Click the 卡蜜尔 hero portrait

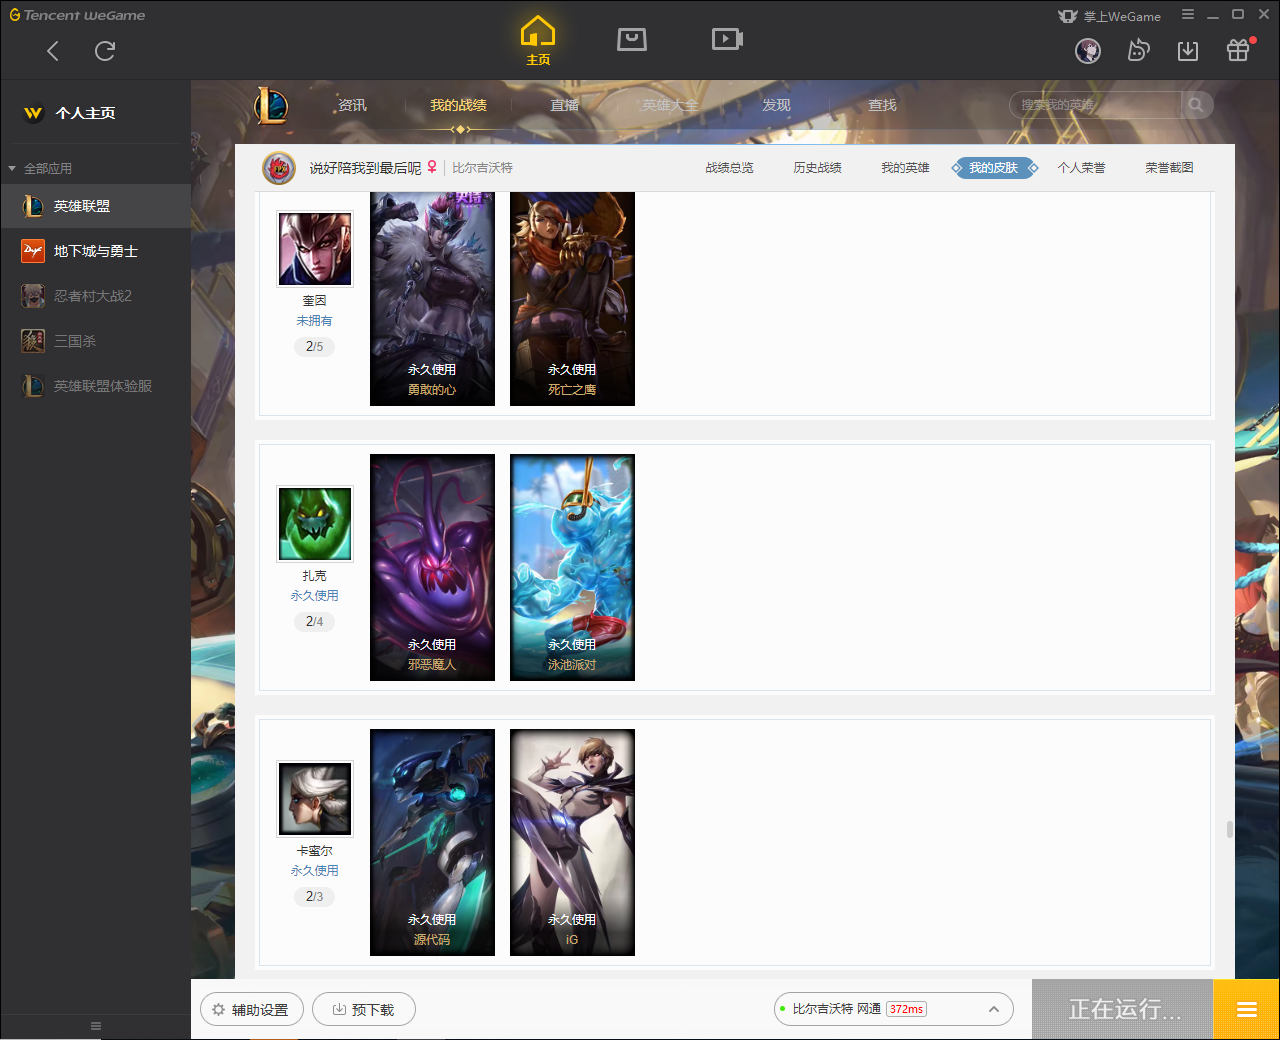(315, 799)
